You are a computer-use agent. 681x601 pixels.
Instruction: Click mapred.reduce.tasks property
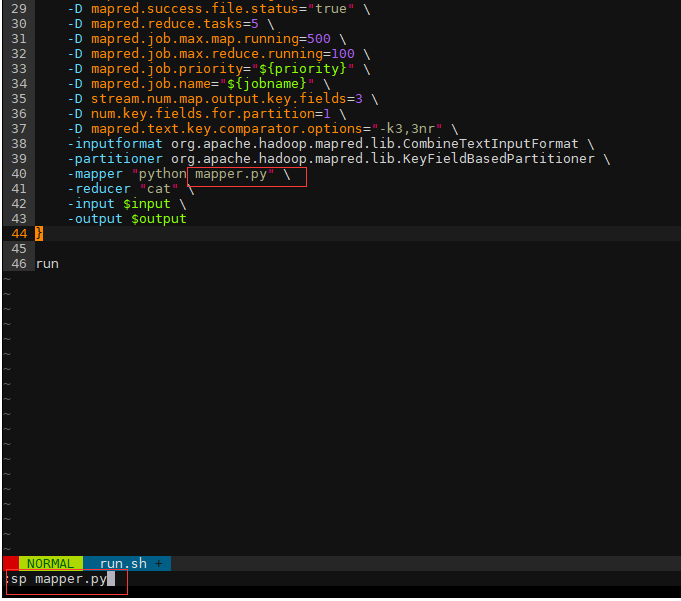pyautogui.click(x=167, y=24)
